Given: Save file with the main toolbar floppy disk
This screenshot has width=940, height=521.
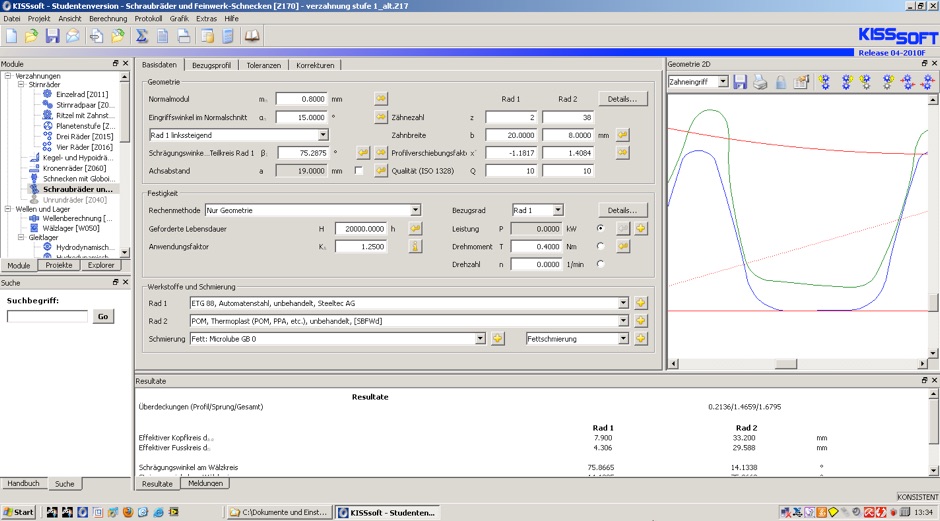Looking at the screenshot, I should coord(53,36).
